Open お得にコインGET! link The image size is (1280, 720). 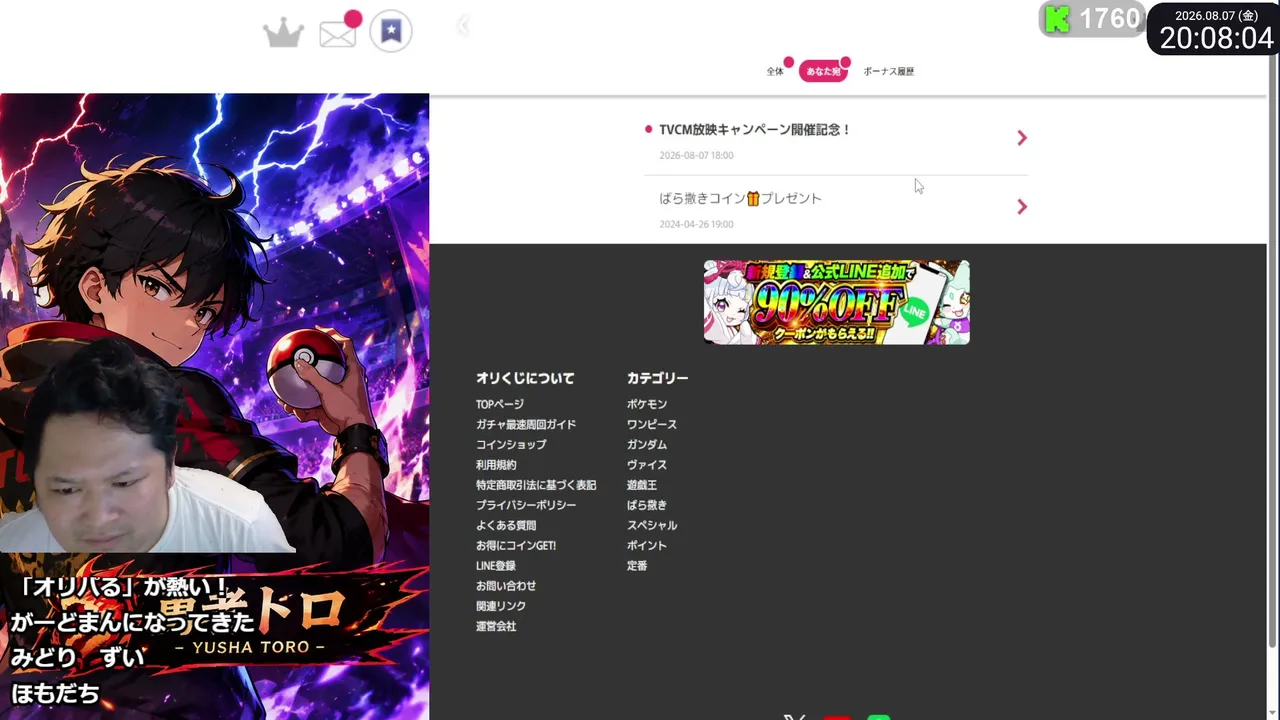[x=516, y=545]
